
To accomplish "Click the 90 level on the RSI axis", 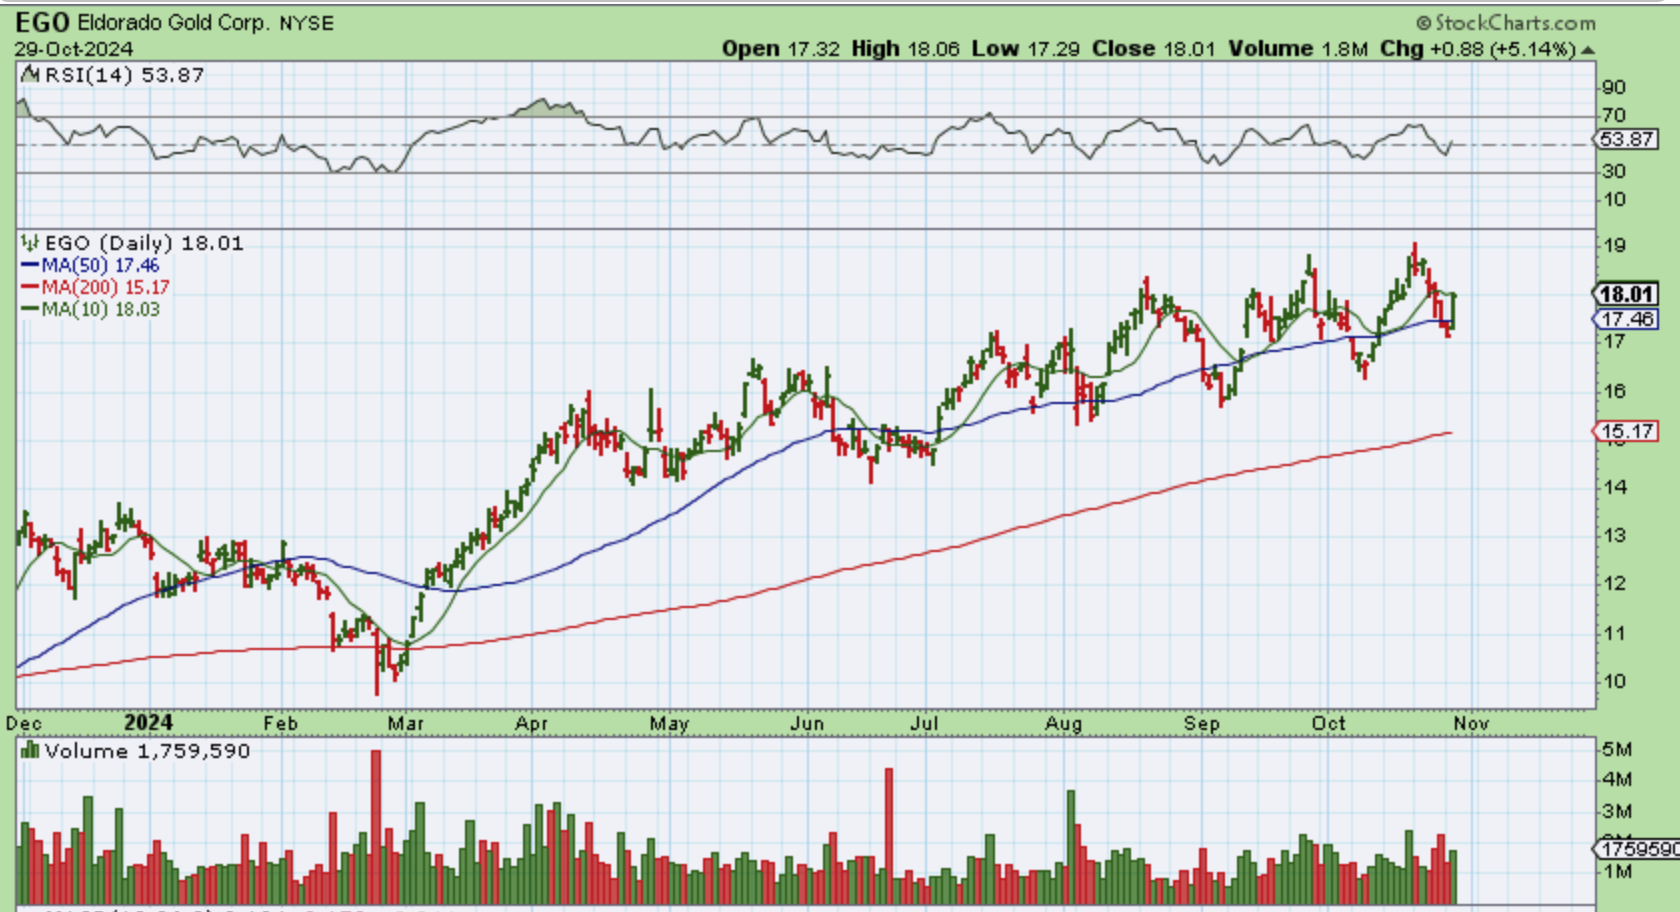I will click(1614, 87).
